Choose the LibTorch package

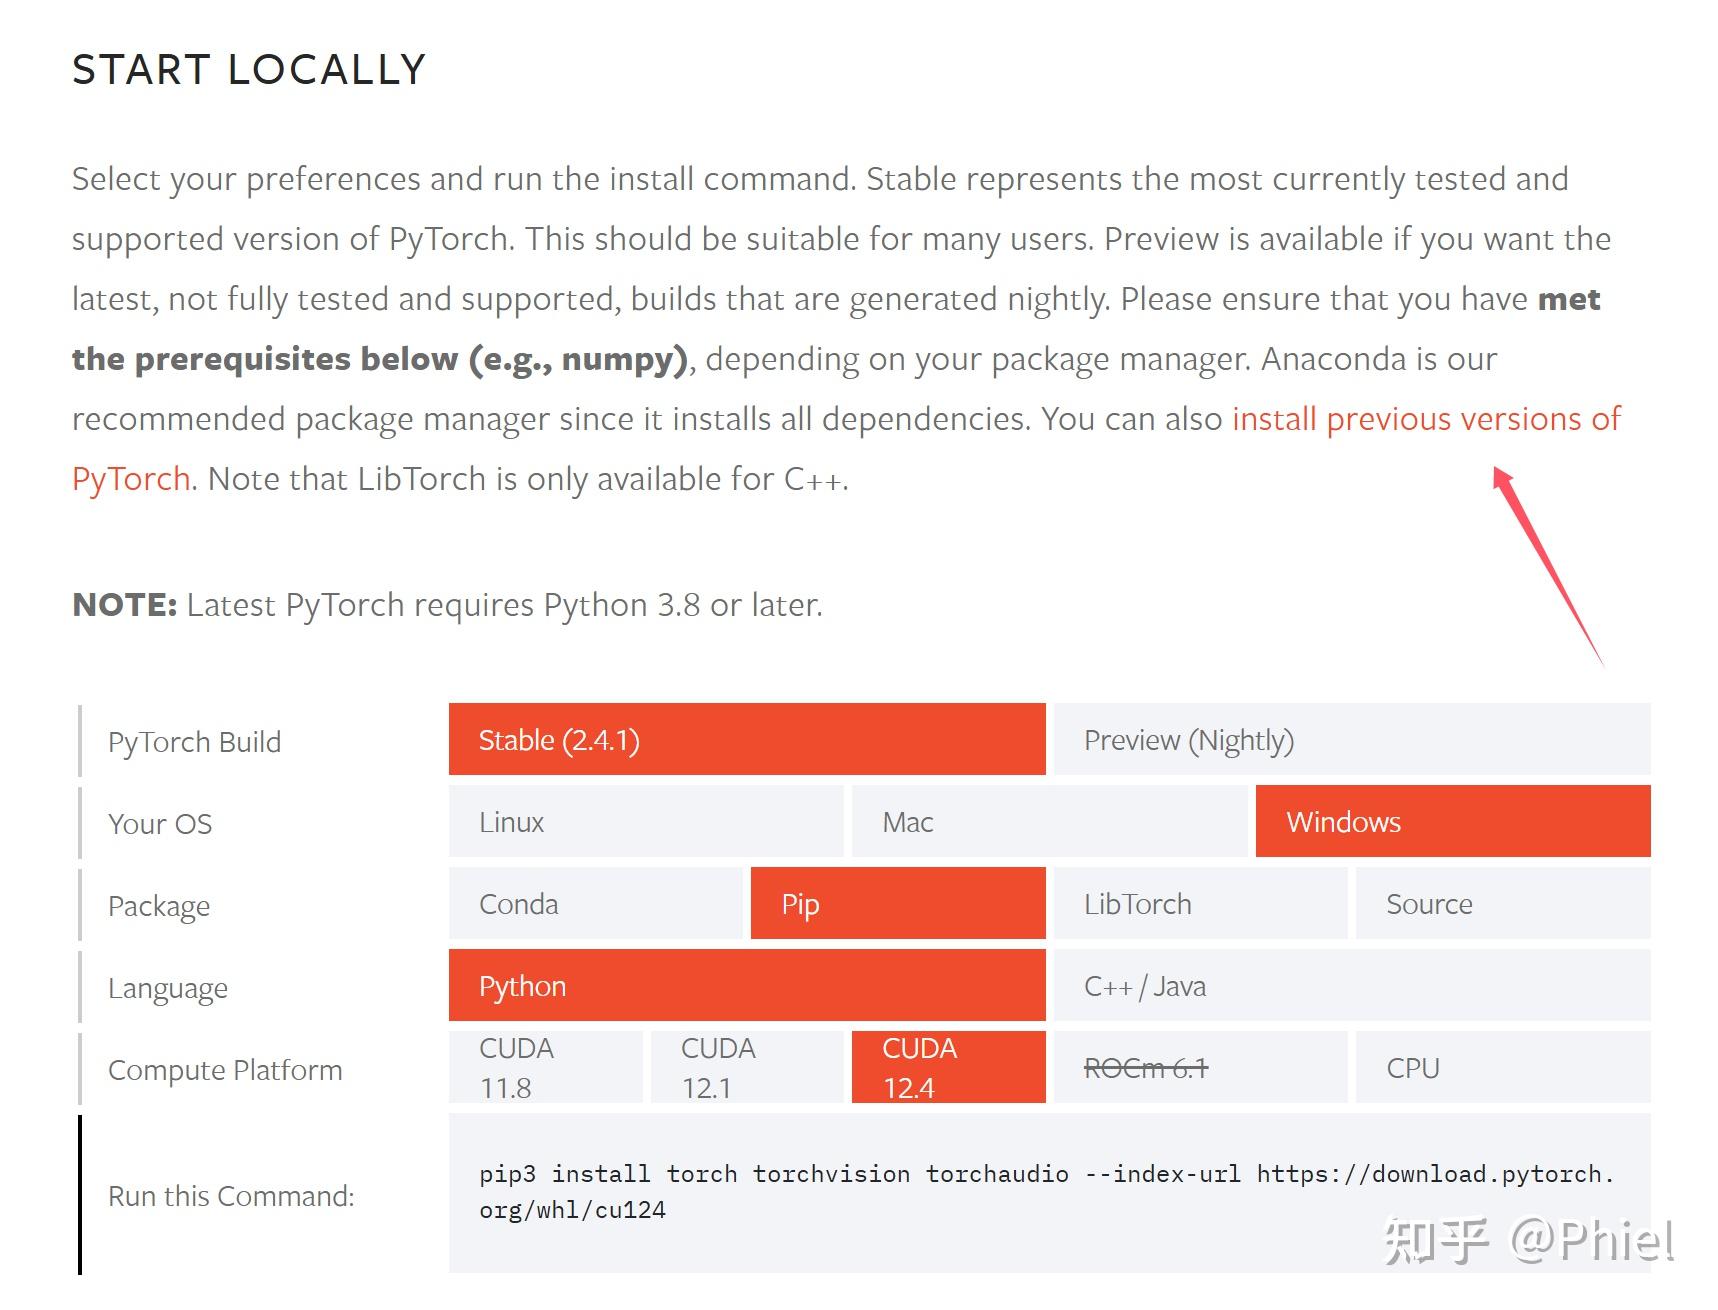(x=1200, y=904)
